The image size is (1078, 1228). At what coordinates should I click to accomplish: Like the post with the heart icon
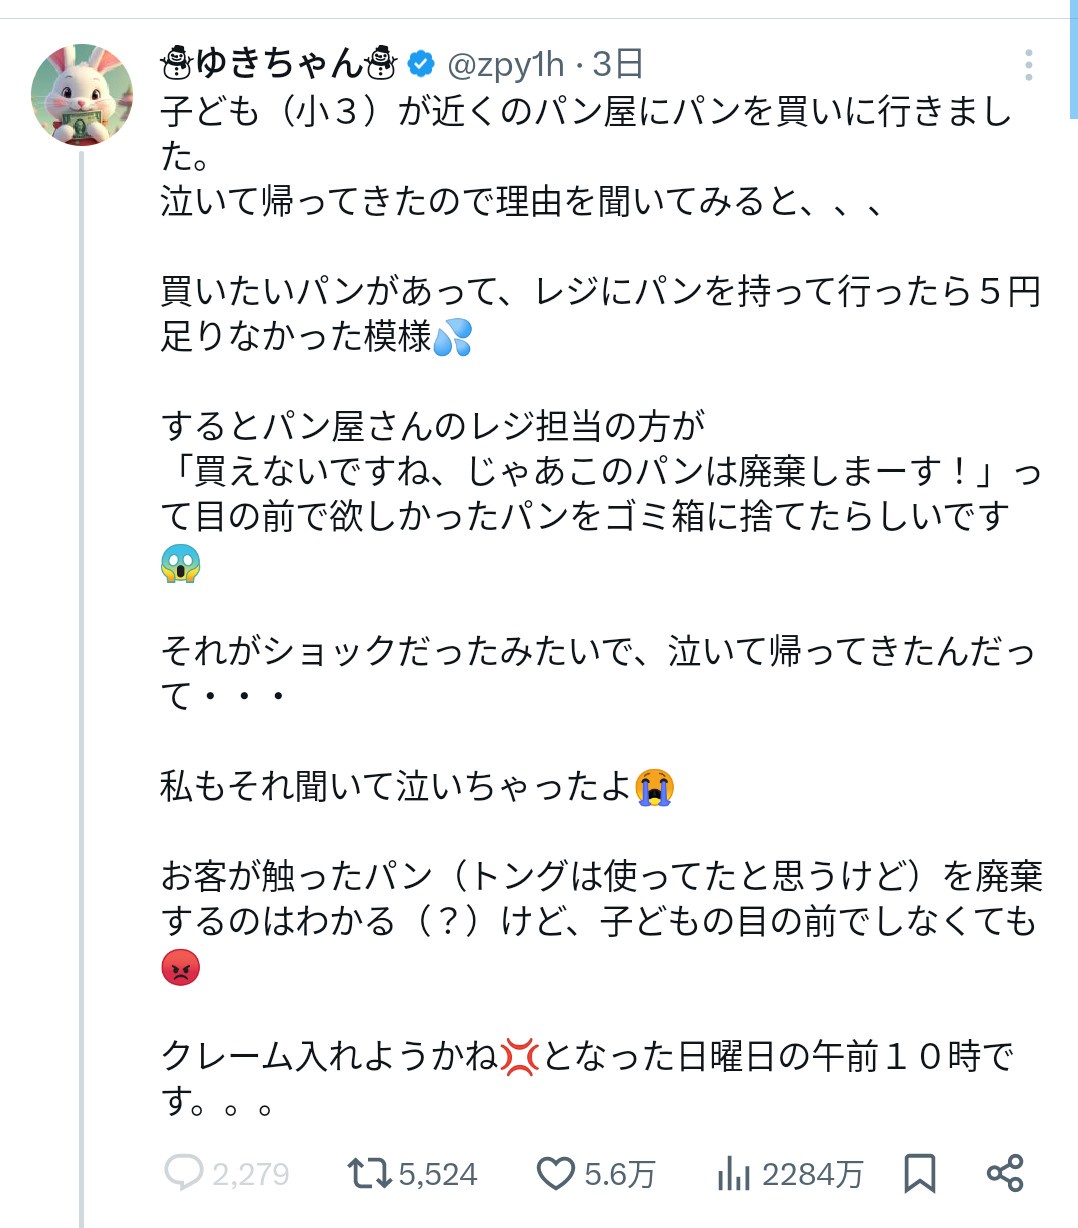(556, 1173)
